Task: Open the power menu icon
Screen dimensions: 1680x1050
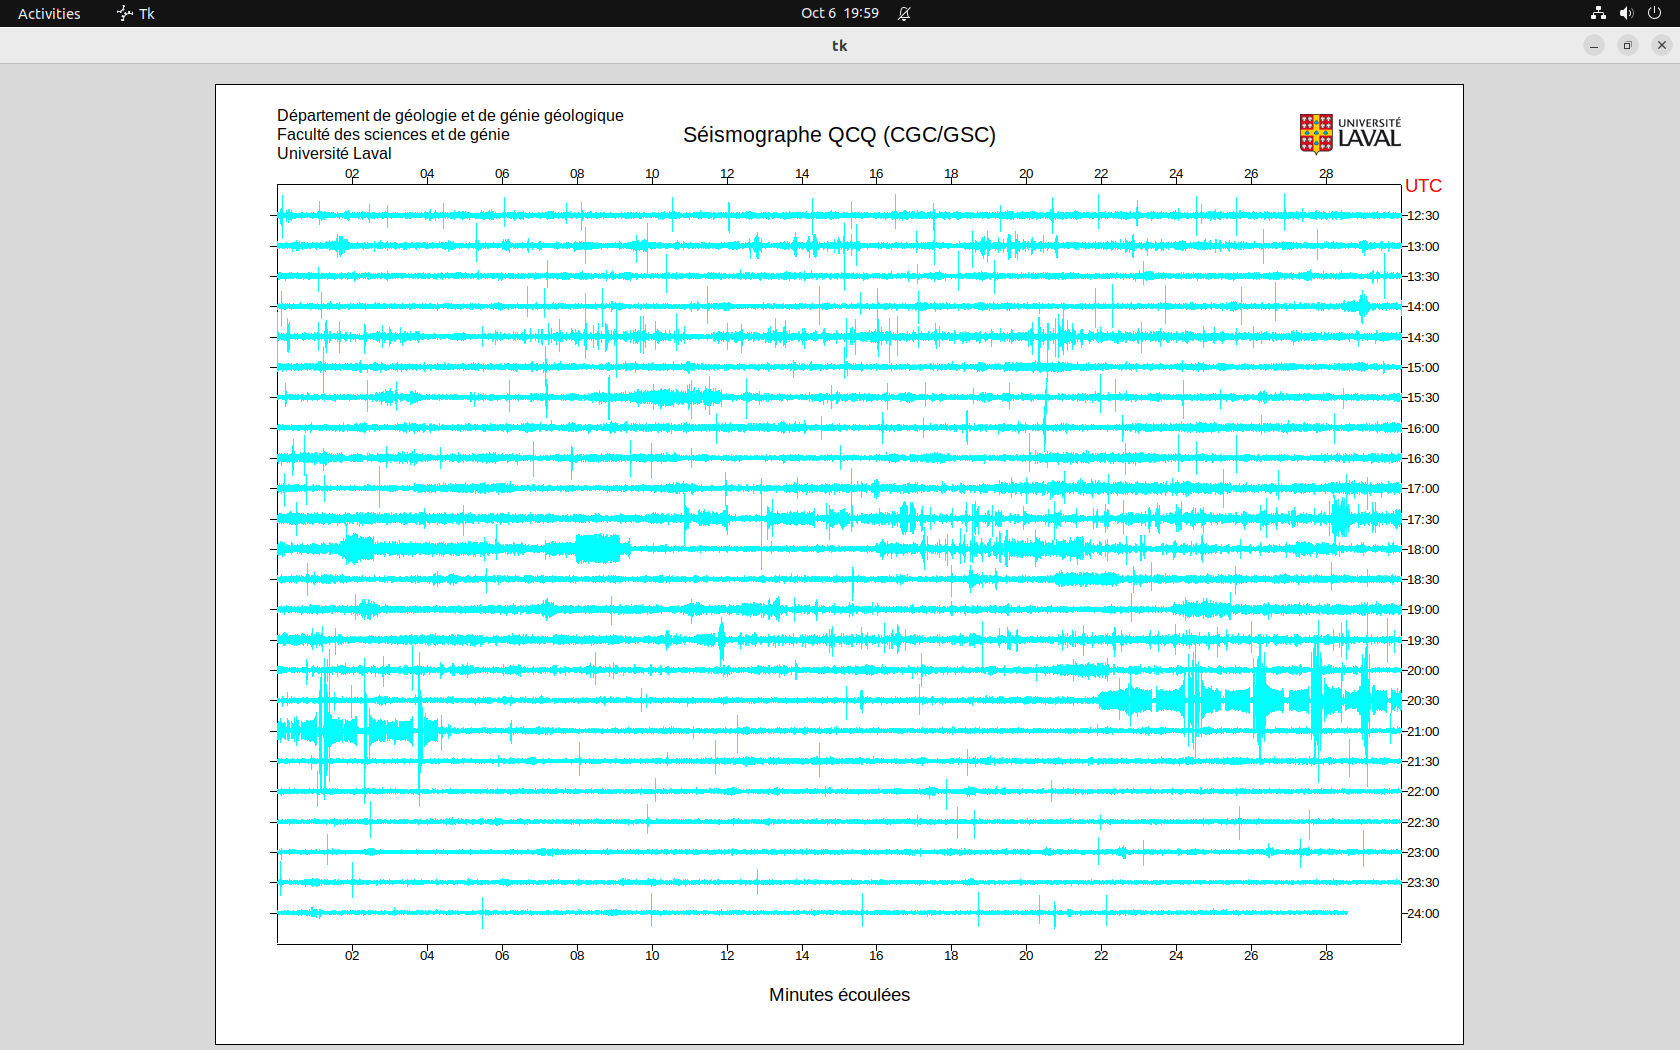Action: [1654, 13]
